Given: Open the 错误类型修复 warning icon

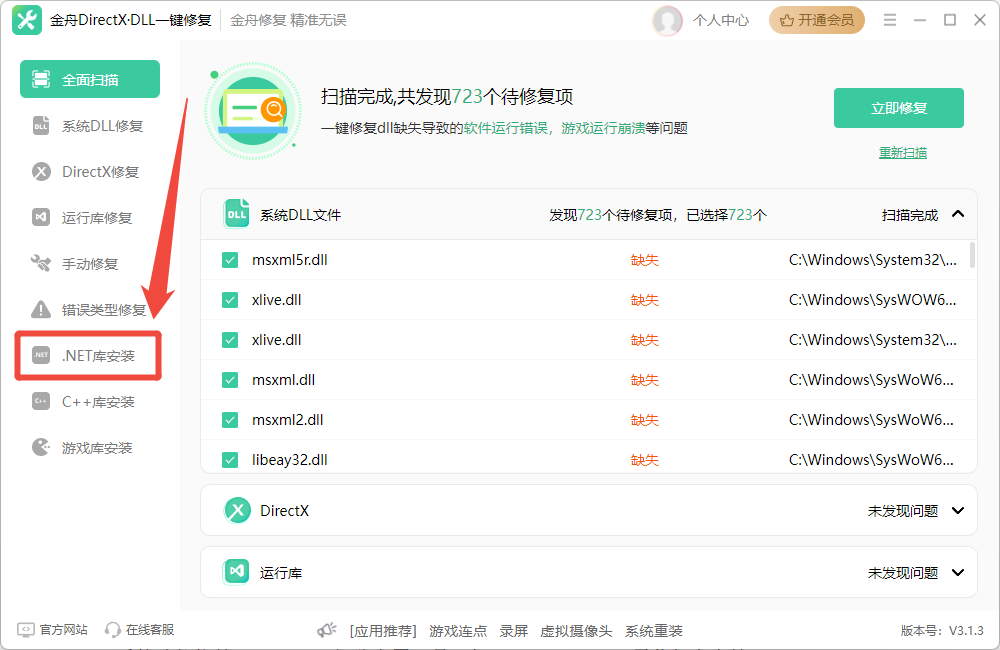Looking at the screenshot, I should click(40, 309).
